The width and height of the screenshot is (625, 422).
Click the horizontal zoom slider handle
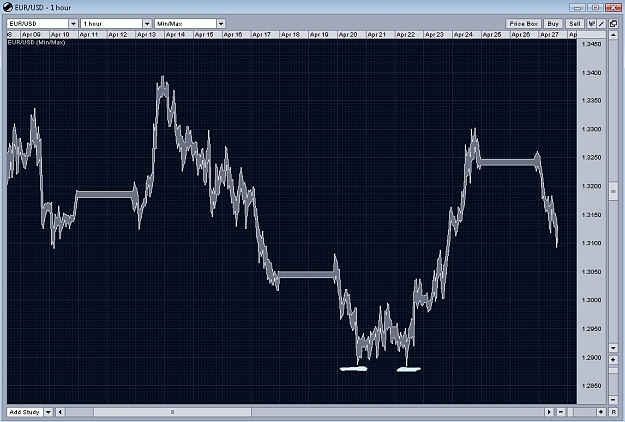pyautogui.click(x=571, y=412)
